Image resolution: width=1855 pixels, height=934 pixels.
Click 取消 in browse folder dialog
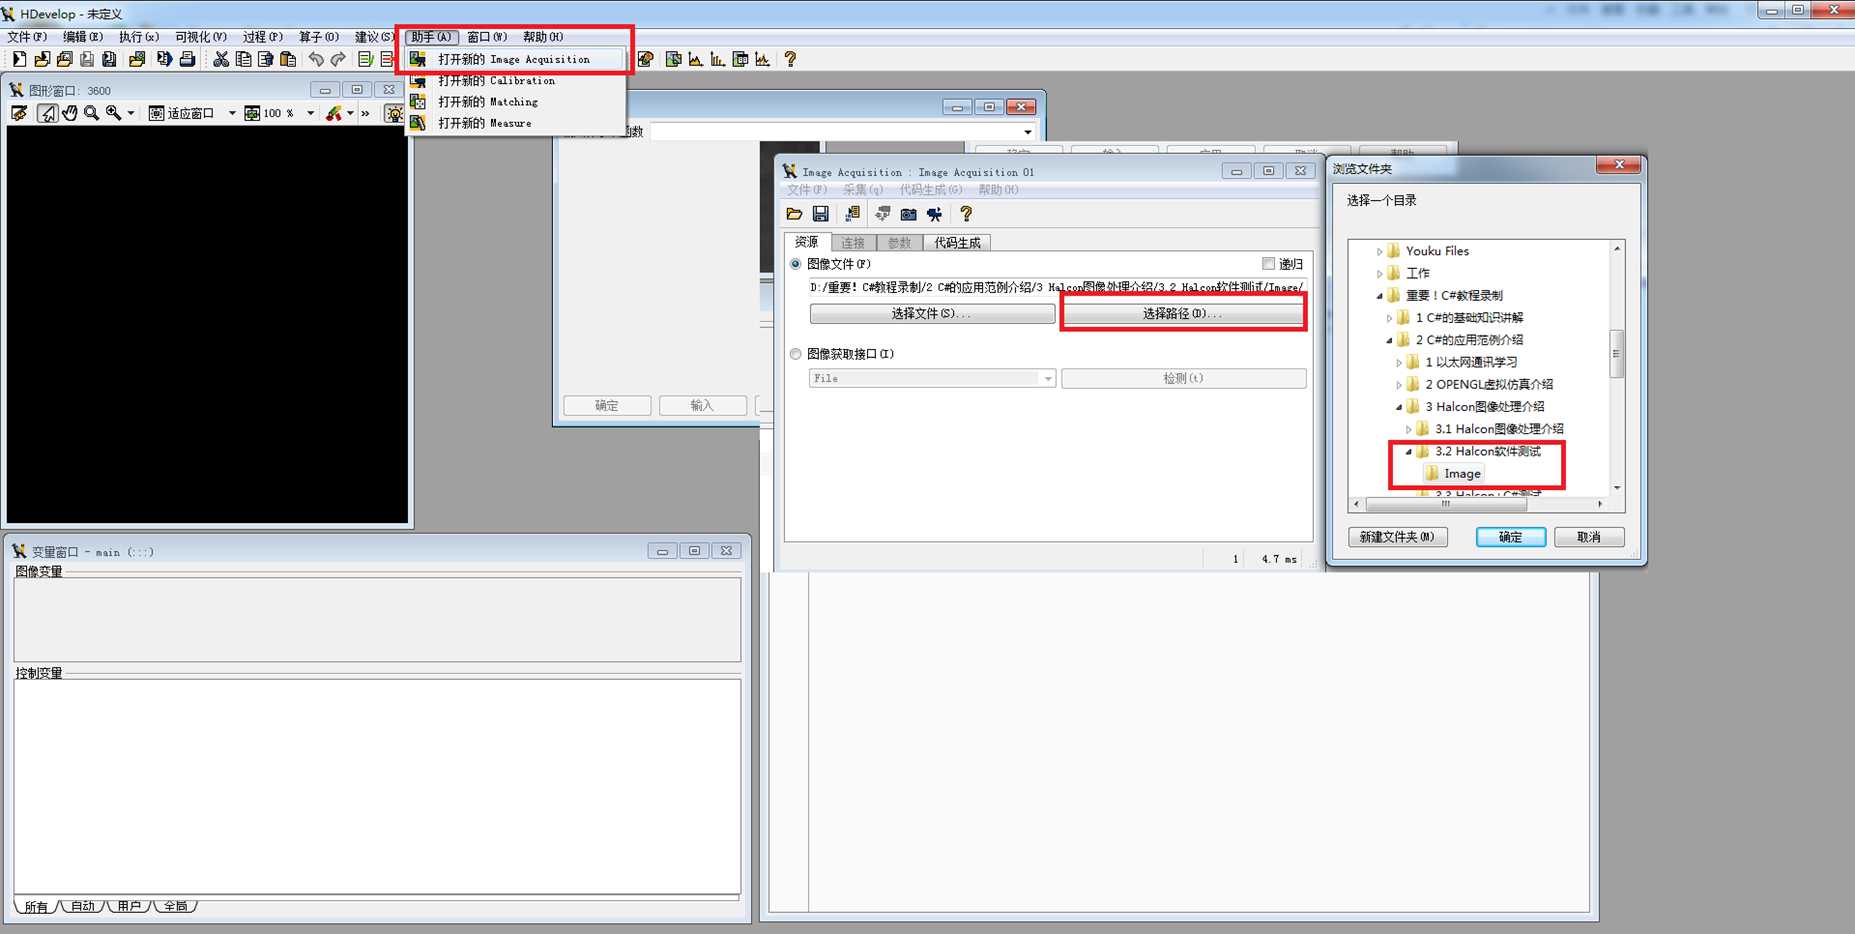[x=1589, y=537]
